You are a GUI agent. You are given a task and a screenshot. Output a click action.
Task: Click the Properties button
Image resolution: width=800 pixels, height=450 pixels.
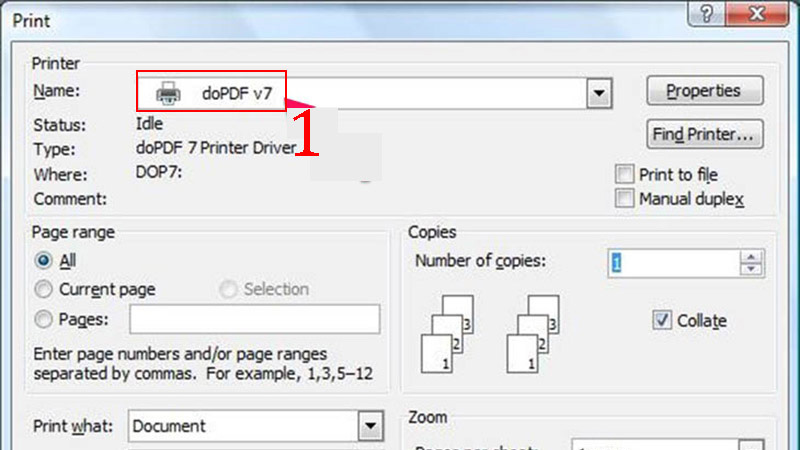tap(705, 91)
